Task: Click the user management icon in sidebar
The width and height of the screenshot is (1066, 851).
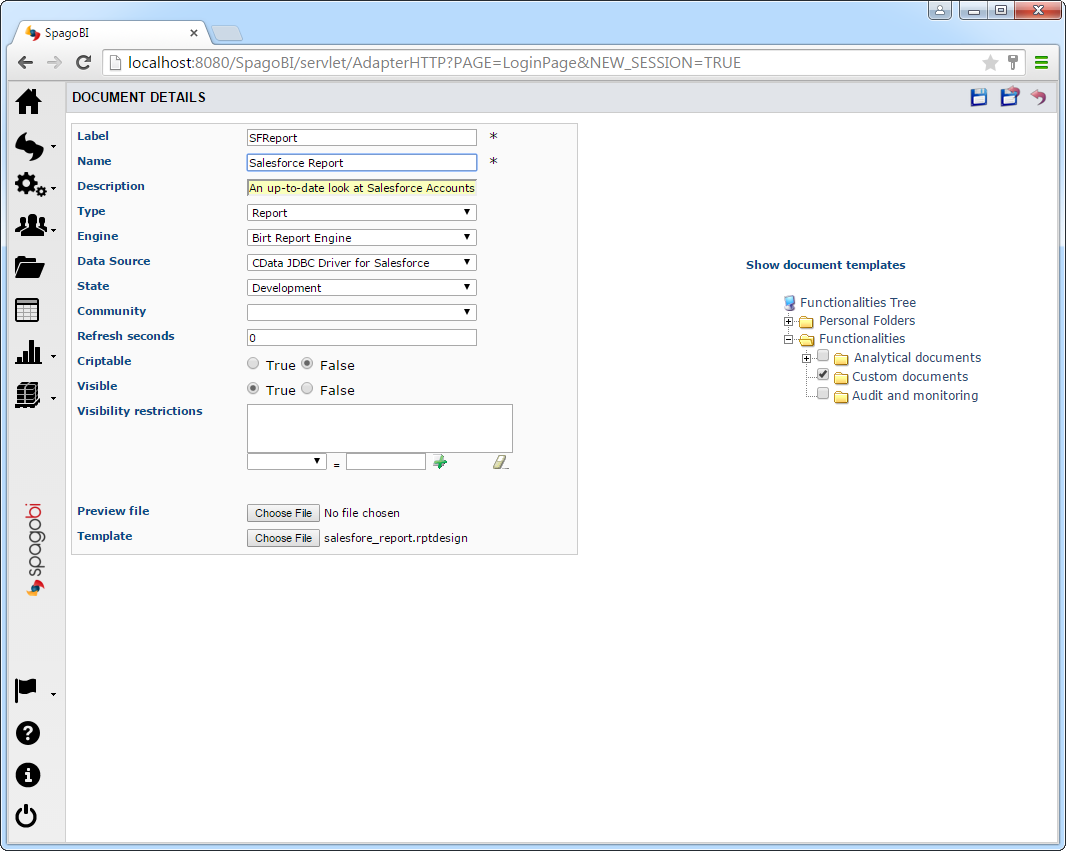Action: 30,226
